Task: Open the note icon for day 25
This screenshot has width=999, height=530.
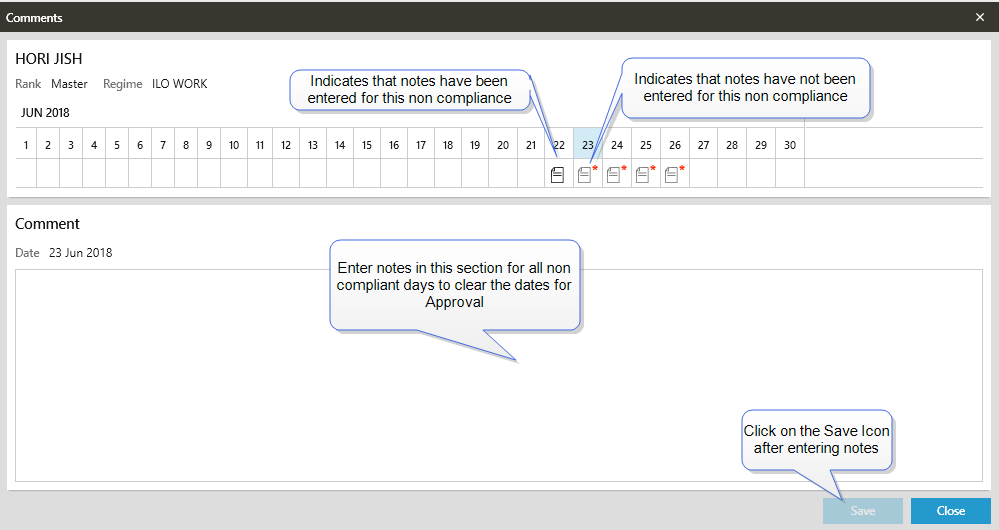Action: pos(643,174)
